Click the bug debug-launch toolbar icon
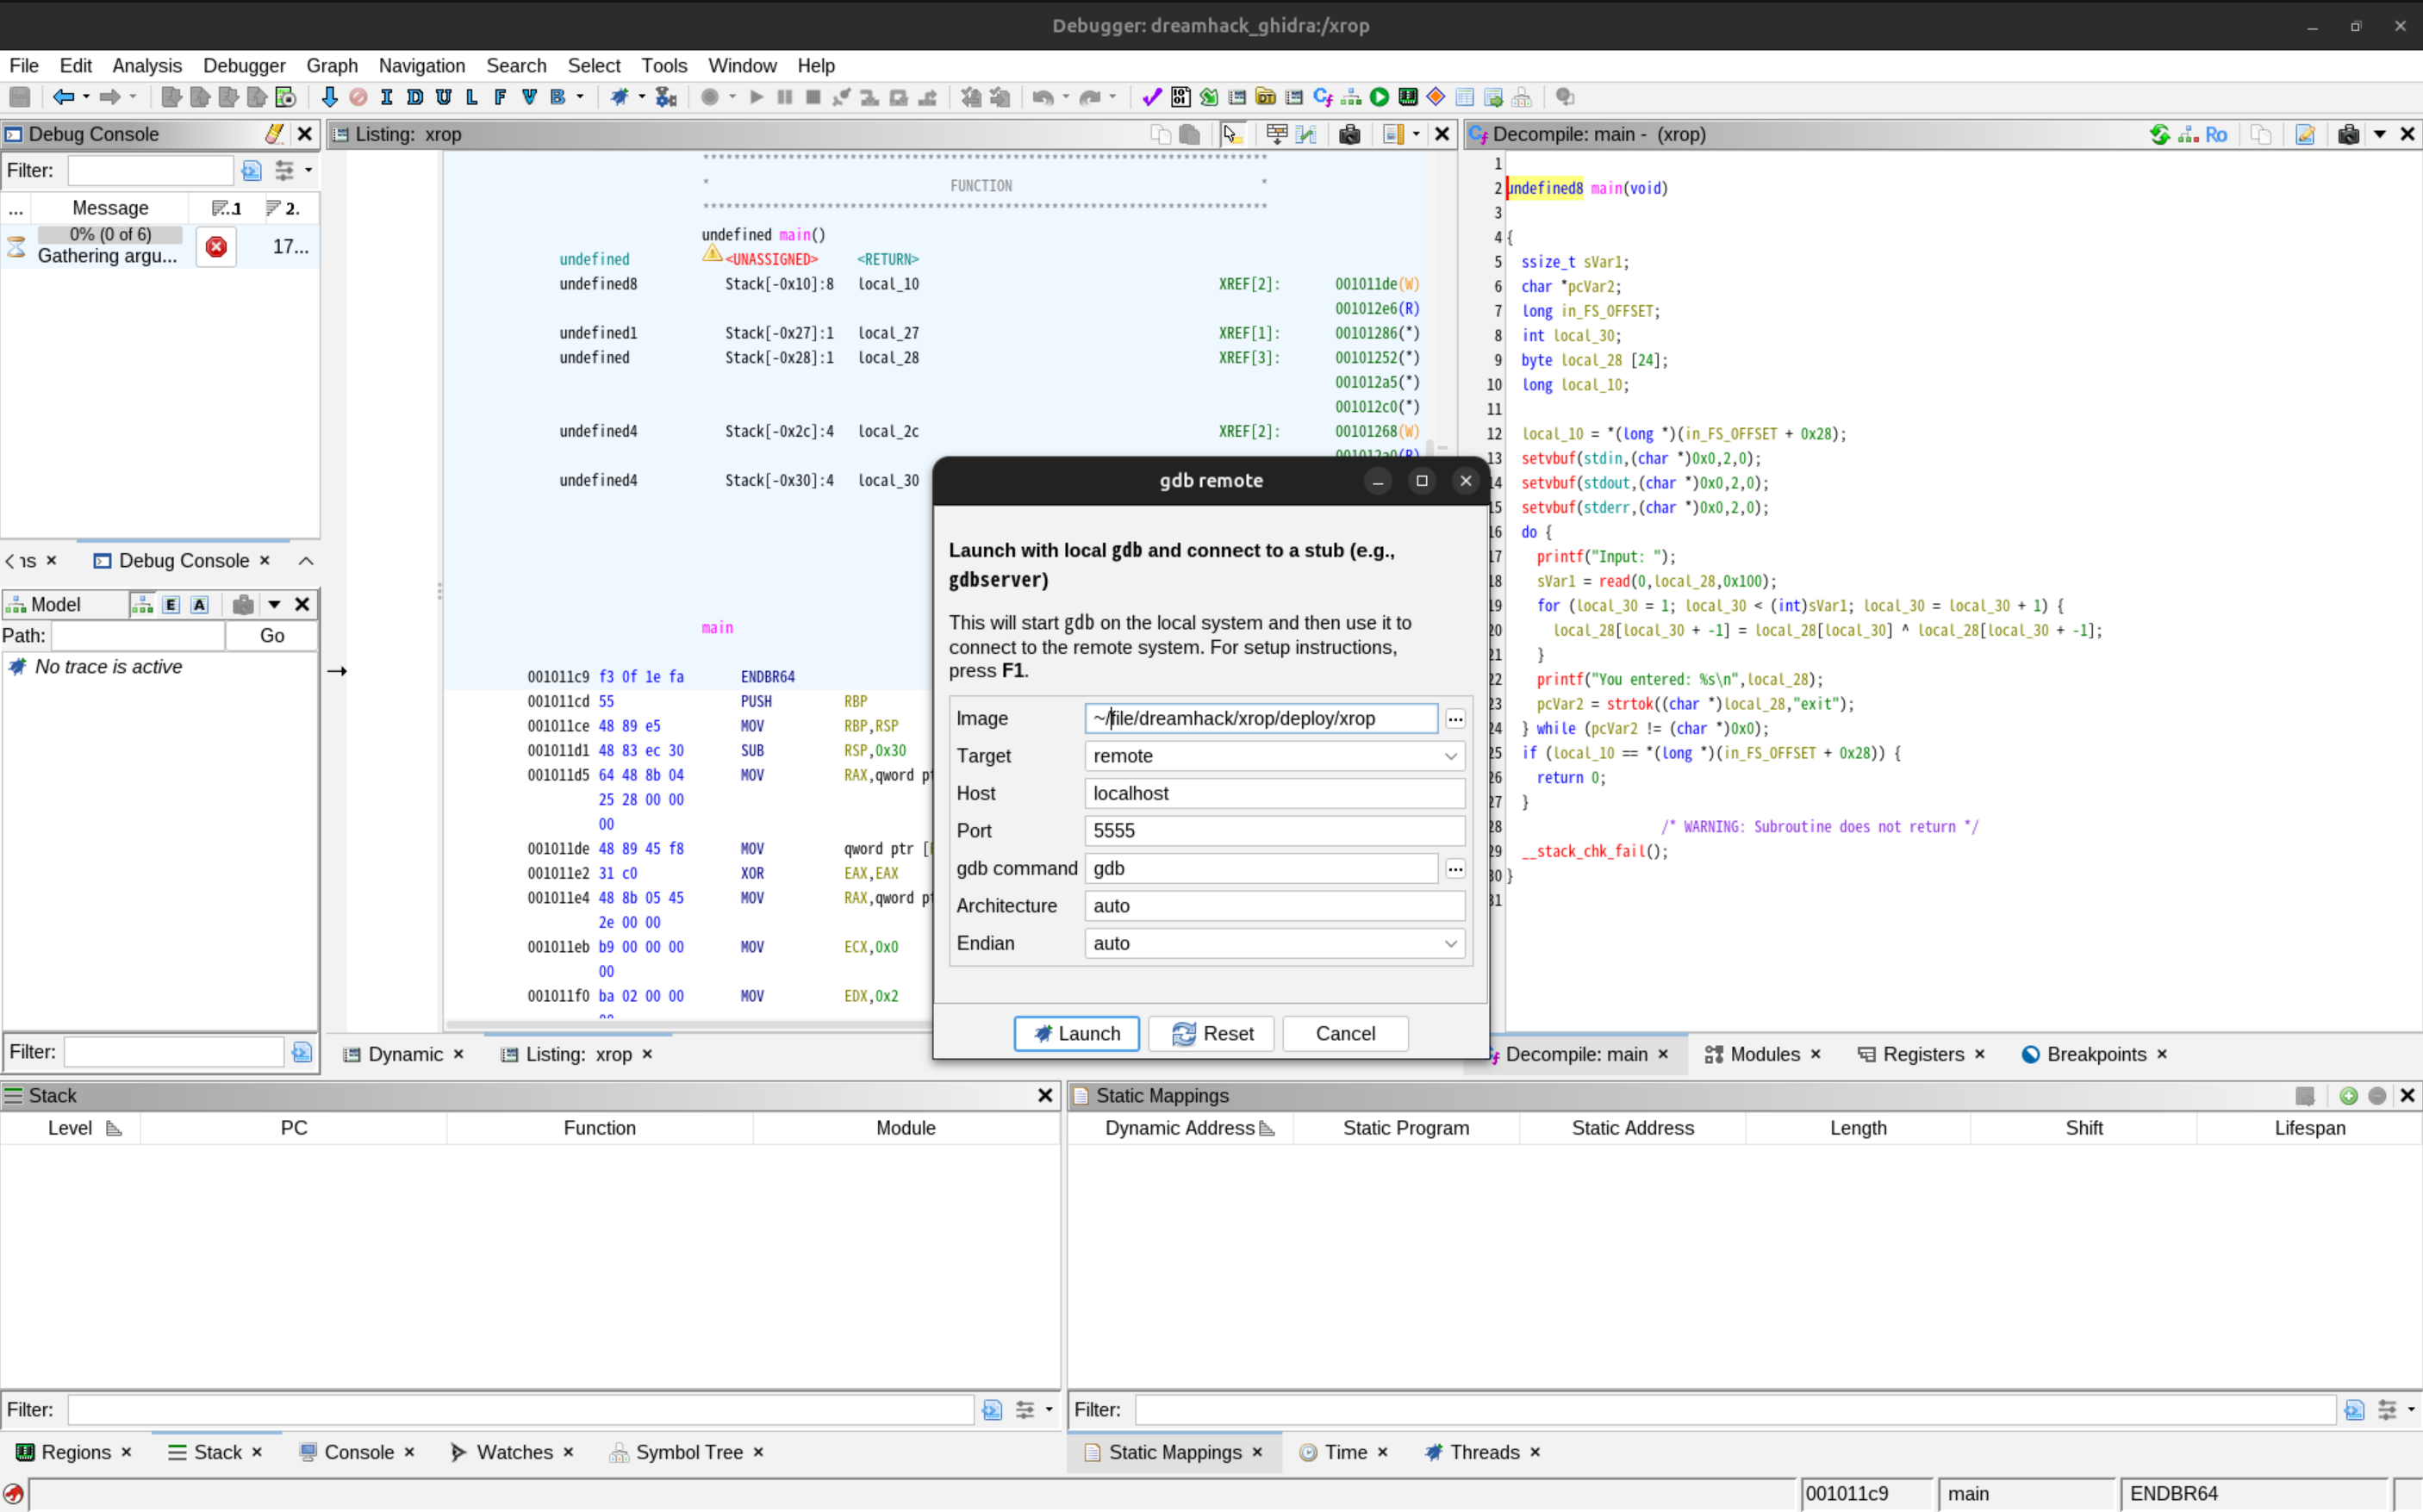 pos(619,97)
